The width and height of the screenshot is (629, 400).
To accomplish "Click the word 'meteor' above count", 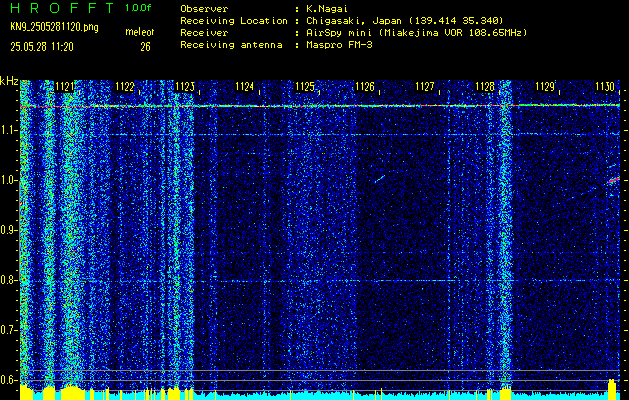I will coord(140,32).
